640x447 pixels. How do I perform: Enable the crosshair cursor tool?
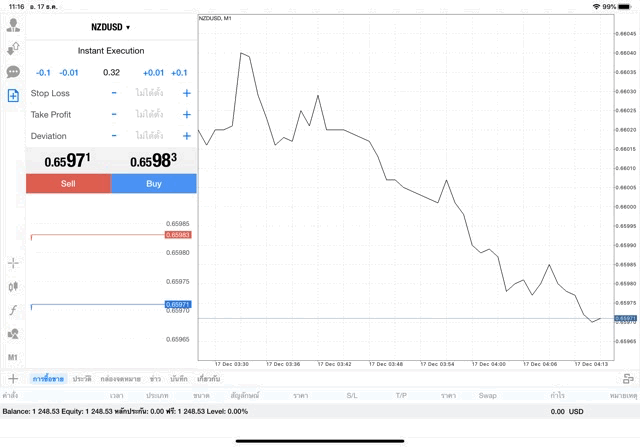click(13, 263)
